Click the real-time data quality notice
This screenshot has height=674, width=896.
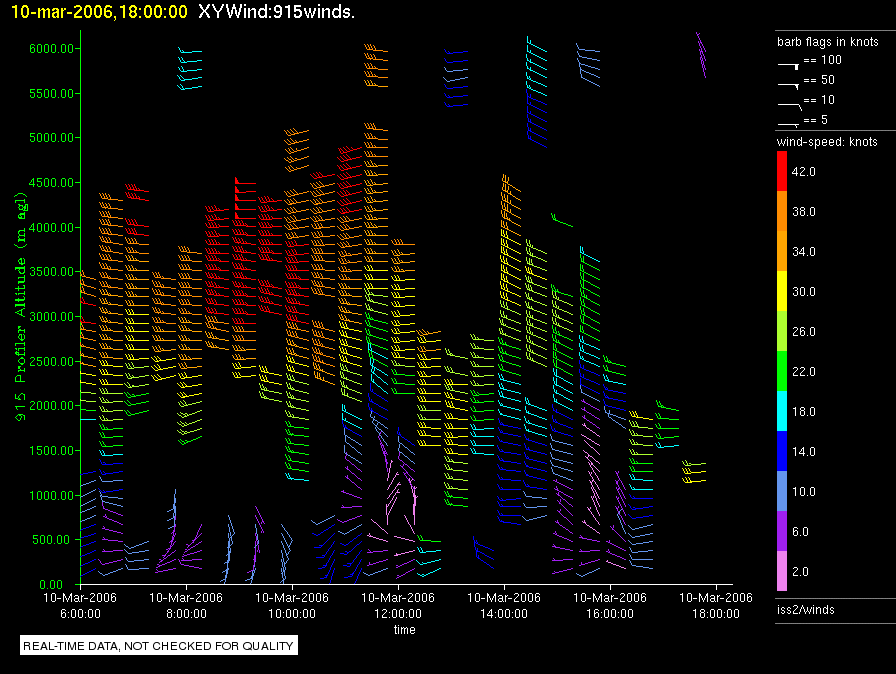pos(159,645)
